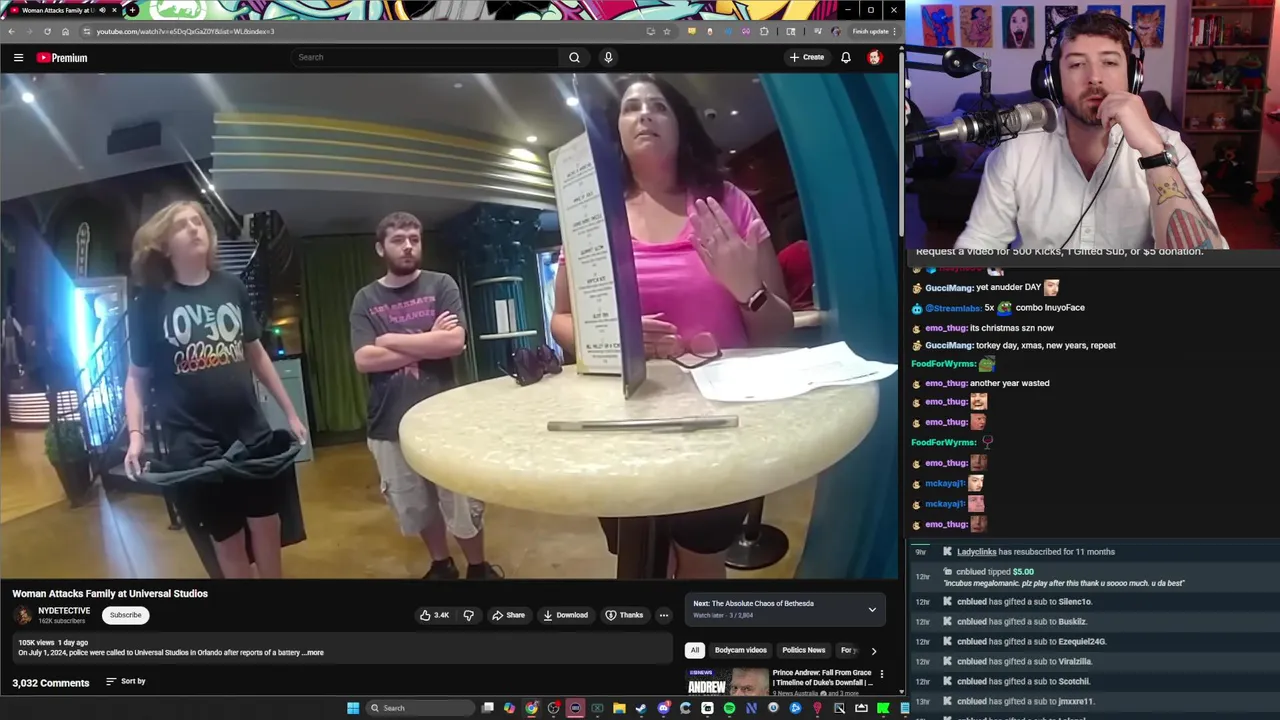
Task: Click the browser address bar URL
Action: (x=185, y=31)
